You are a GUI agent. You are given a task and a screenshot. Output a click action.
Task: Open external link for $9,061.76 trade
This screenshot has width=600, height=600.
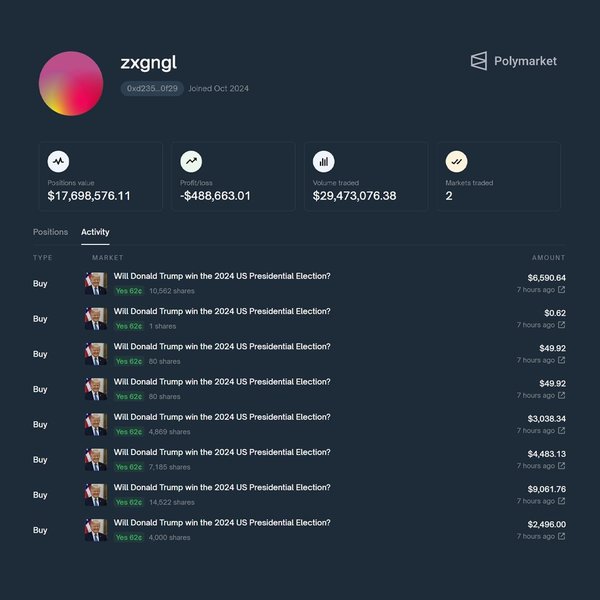[561, 501]
